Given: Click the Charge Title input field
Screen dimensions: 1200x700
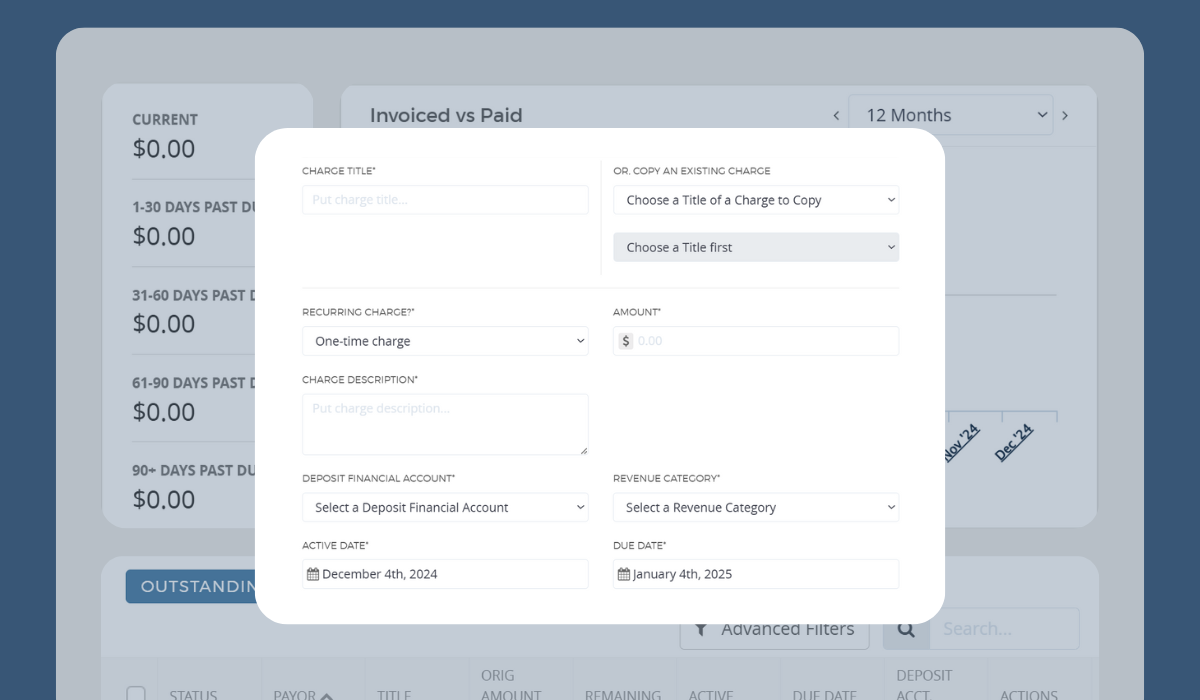Looking at the screenshot, I should coord(445,200).
